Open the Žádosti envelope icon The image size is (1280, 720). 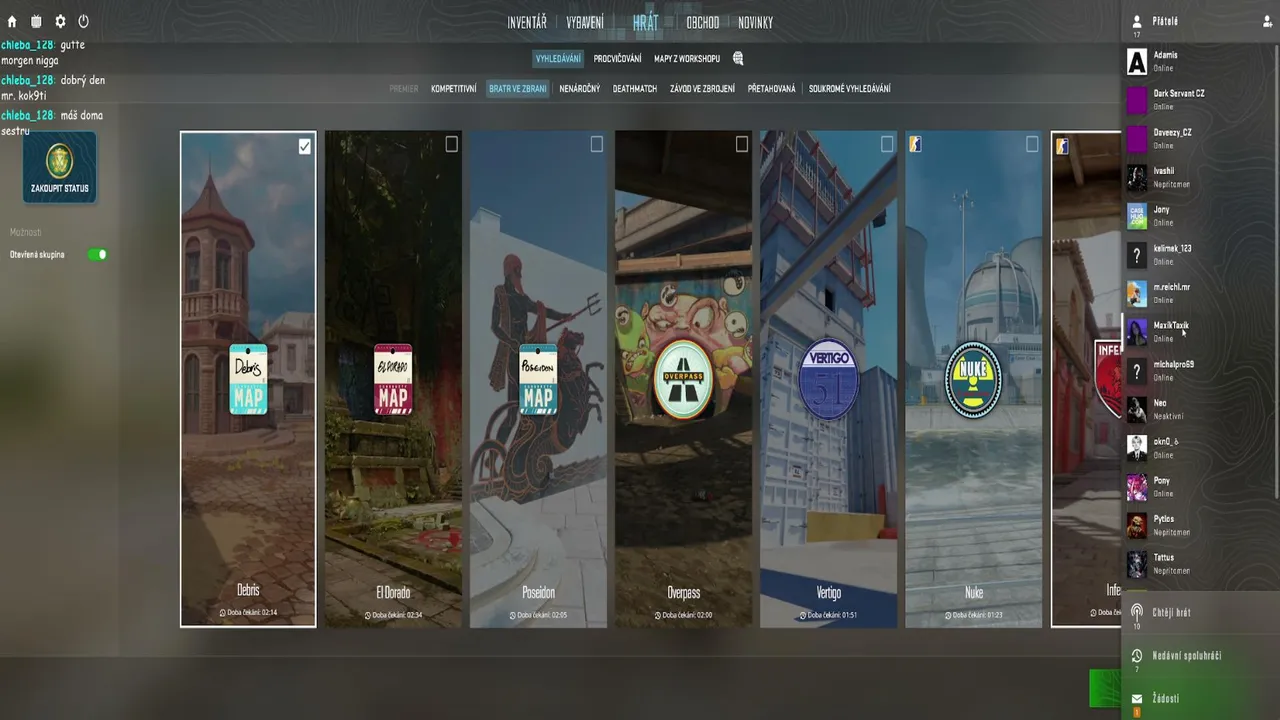click(1137, 699)
